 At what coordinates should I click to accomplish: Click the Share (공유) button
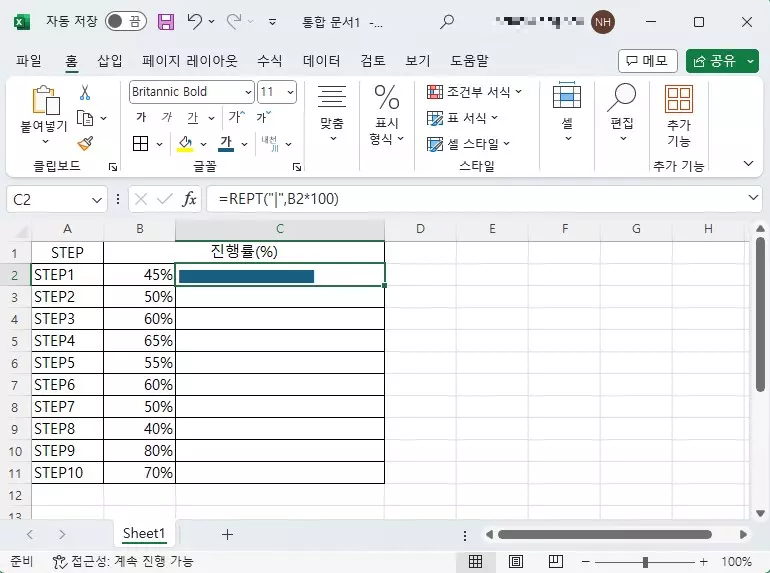point(715,61)
